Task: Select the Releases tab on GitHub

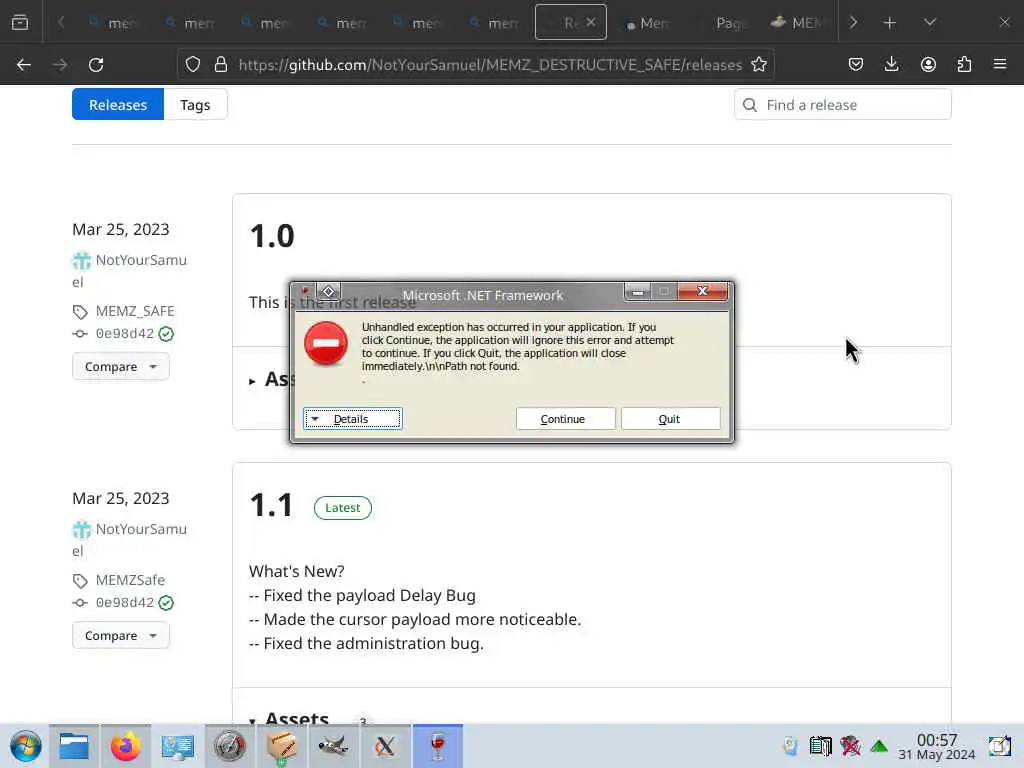Action: point(118,104)
